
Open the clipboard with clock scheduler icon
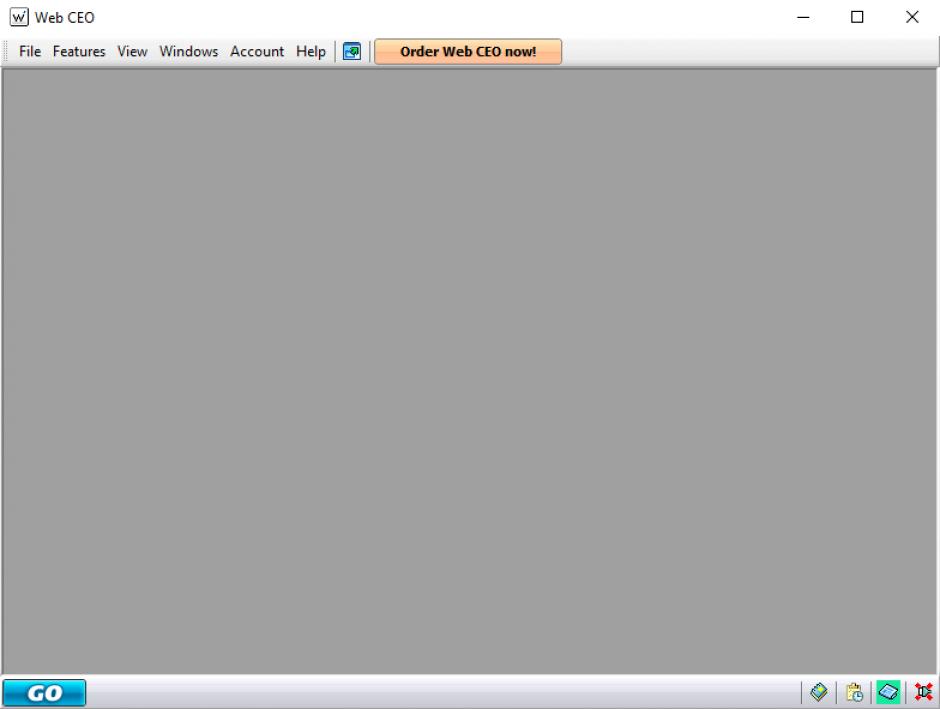854,692
